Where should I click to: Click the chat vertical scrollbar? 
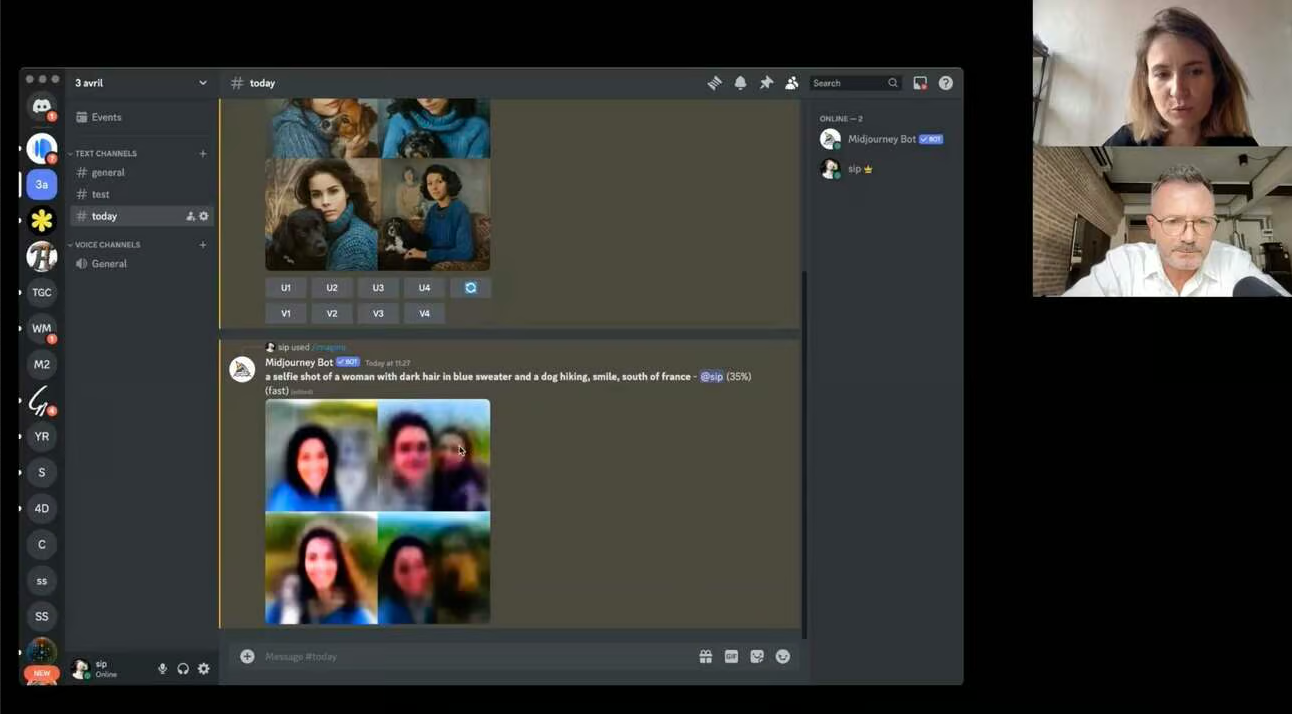[x=803, y=450]
